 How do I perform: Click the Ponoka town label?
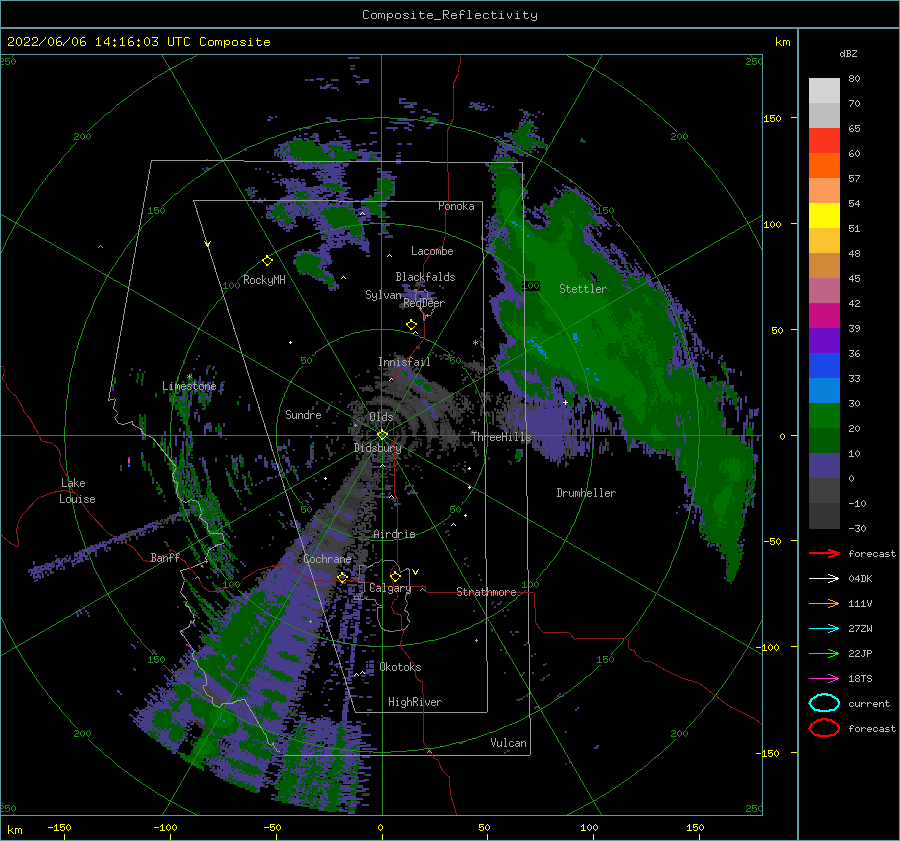(456, 206)
